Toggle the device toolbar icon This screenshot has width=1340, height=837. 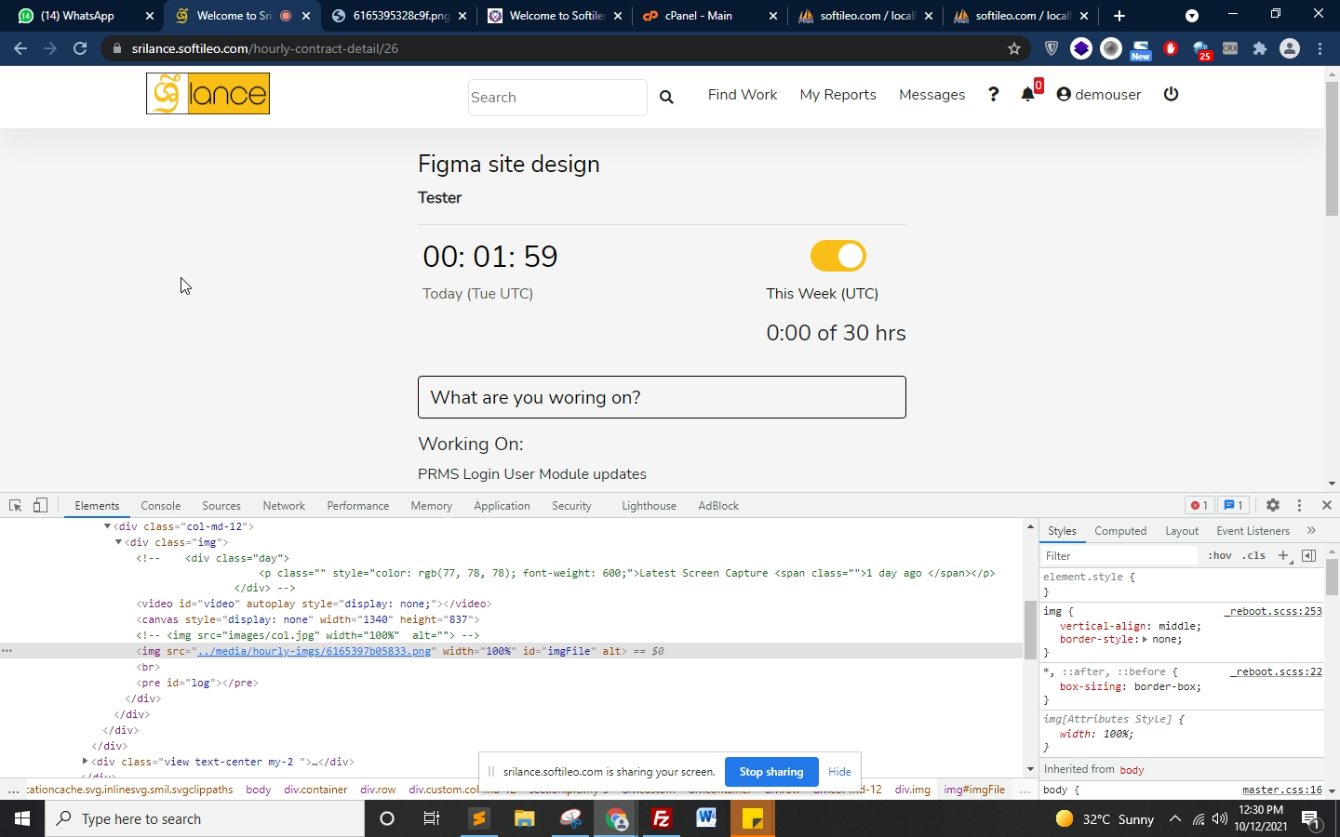pos(41,506)
